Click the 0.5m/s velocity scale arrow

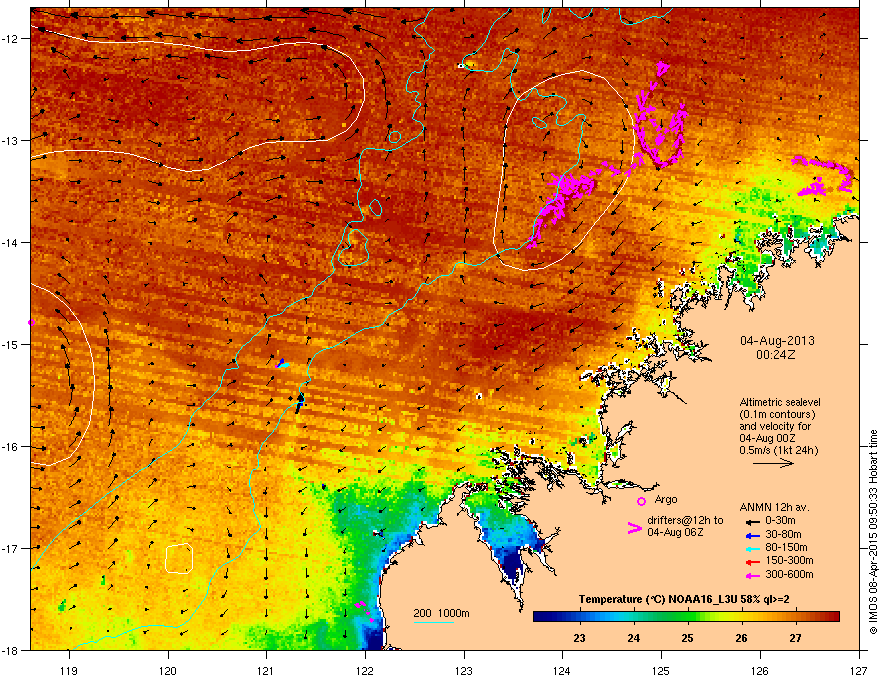[773, 463]
